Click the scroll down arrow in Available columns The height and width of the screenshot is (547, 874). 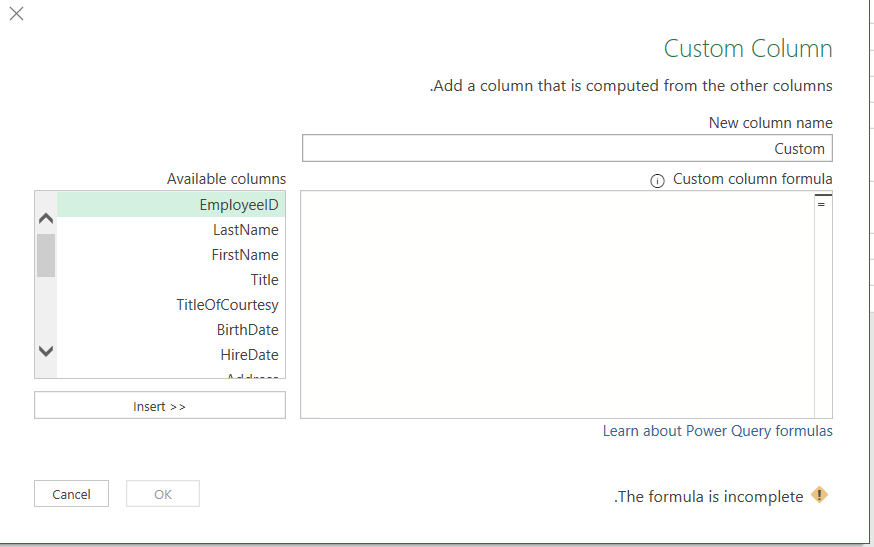click(46, 351)
